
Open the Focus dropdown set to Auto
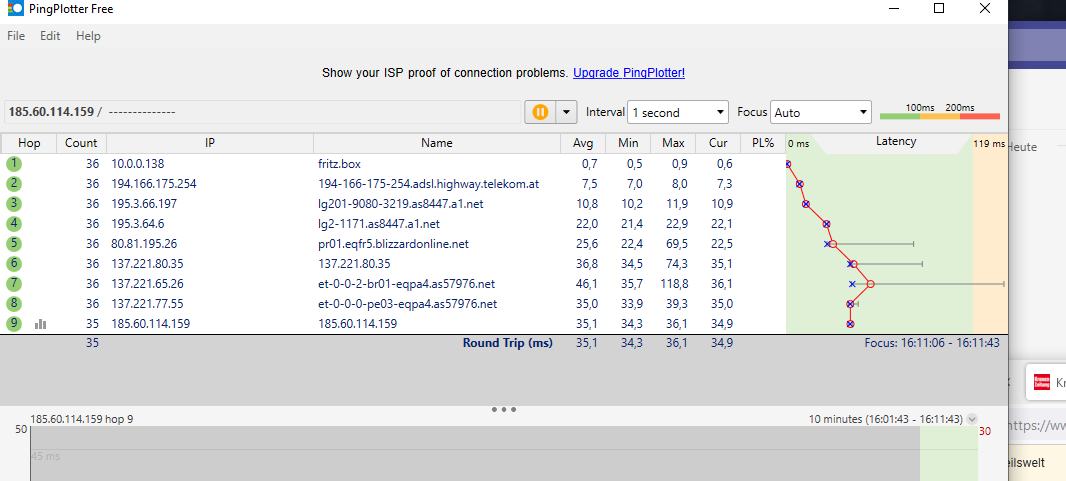(821, 113)
